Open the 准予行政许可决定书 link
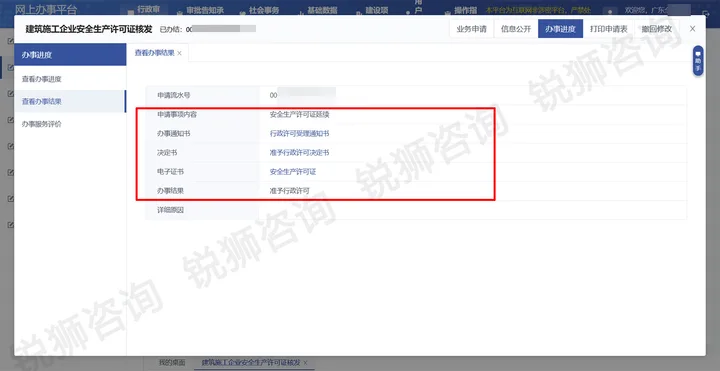 tap(299, 152)
